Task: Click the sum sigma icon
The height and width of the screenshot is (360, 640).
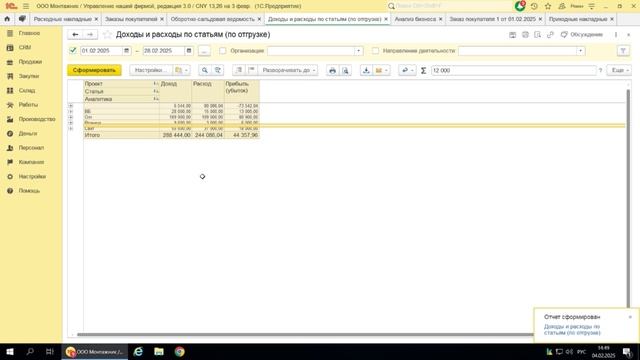Action: click(423, 70)
